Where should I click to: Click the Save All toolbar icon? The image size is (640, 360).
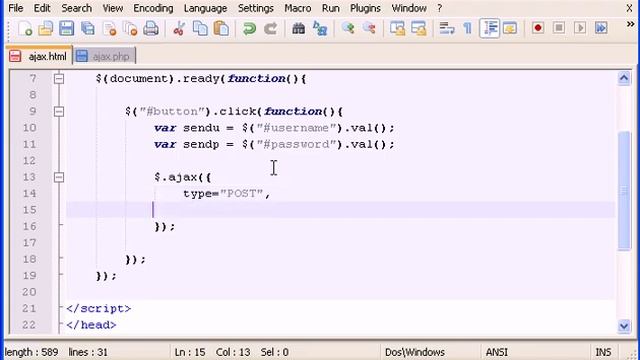point(88,29)
